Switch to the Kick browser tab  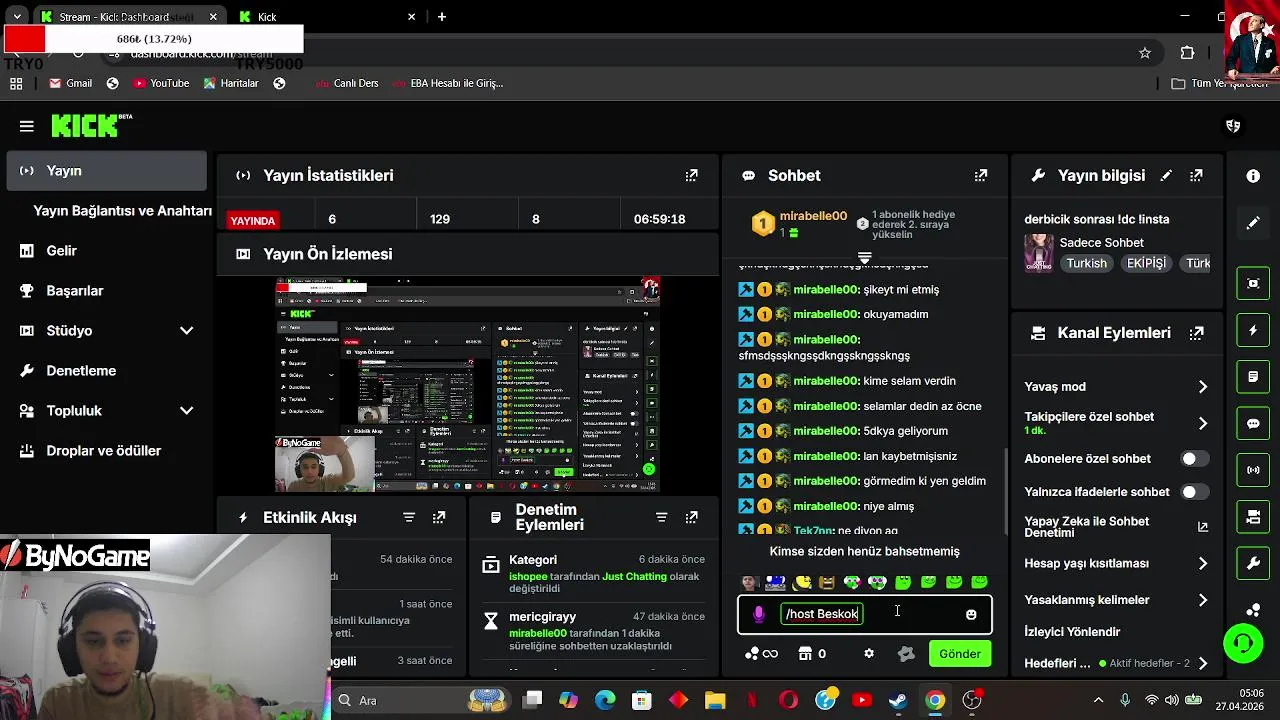[325, 17]
